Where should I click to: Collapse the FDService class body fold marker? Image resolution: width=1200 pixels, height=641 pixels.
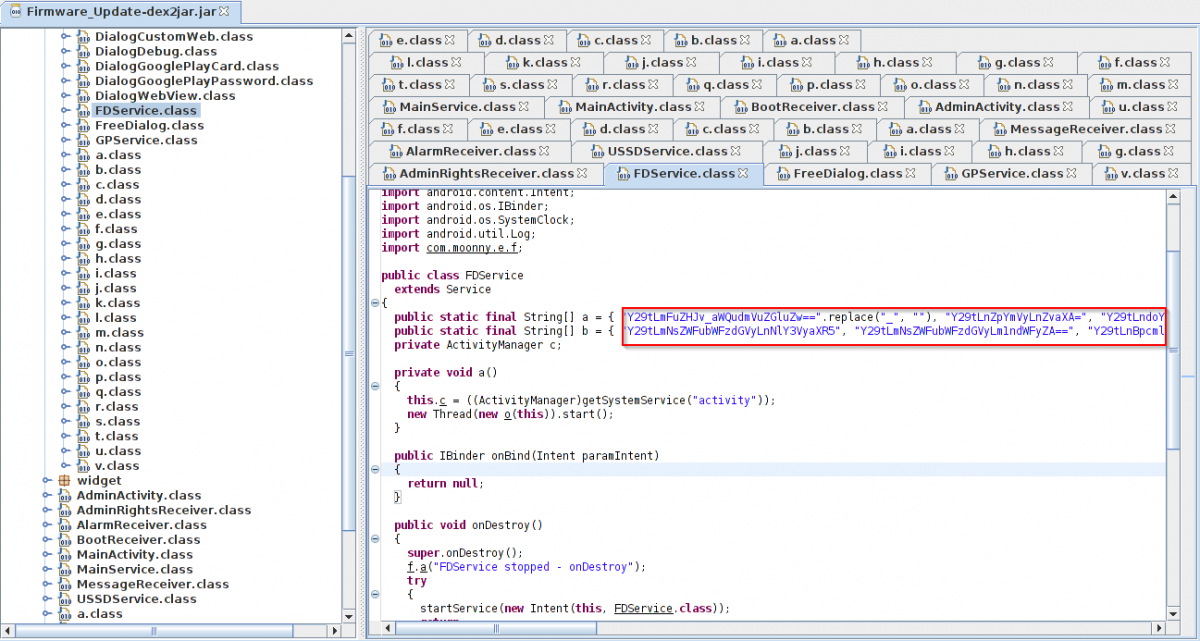point(373,303)
